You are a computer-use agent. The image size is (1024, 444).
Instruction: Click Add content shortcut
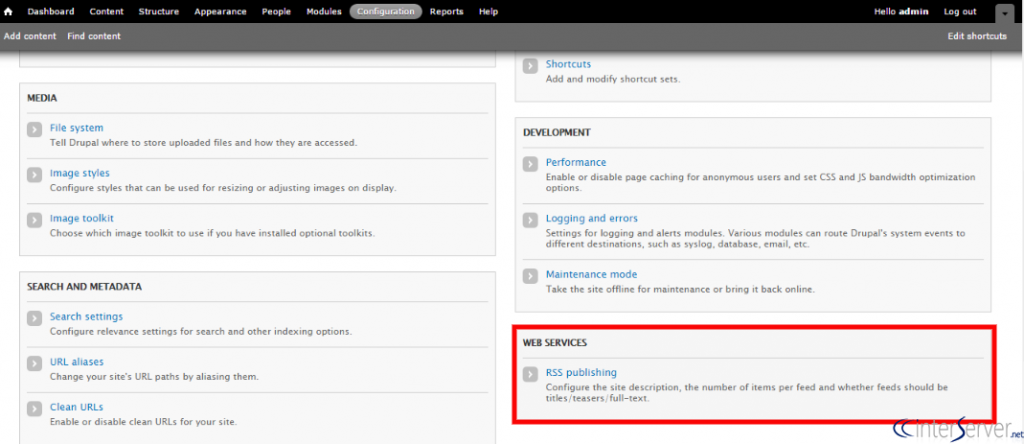pos(30,36)
